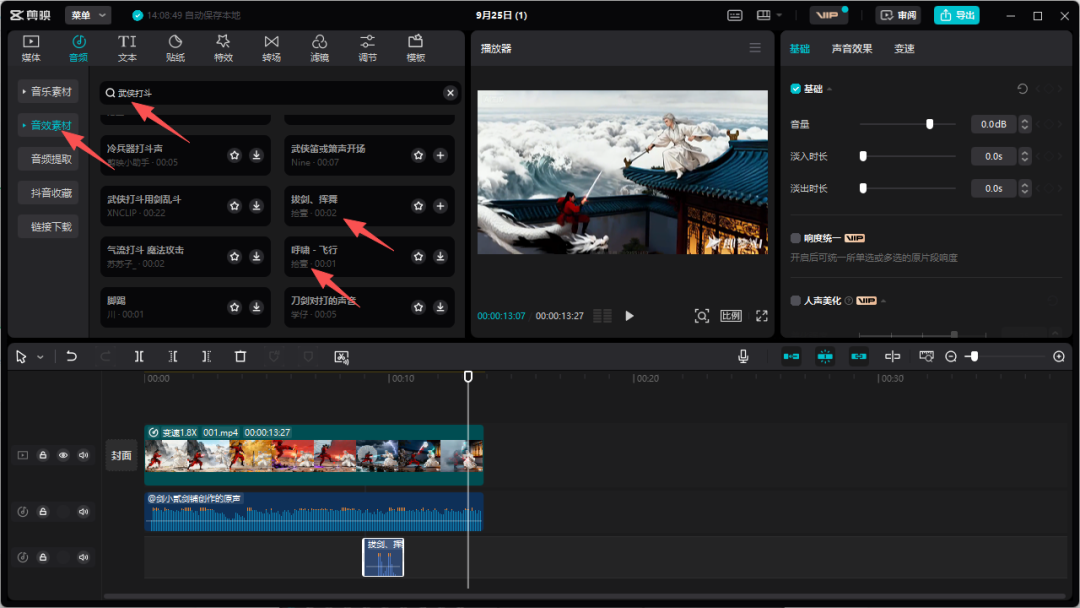Clear the sound effect search field

pyautogui.click(x=450, y=93)
